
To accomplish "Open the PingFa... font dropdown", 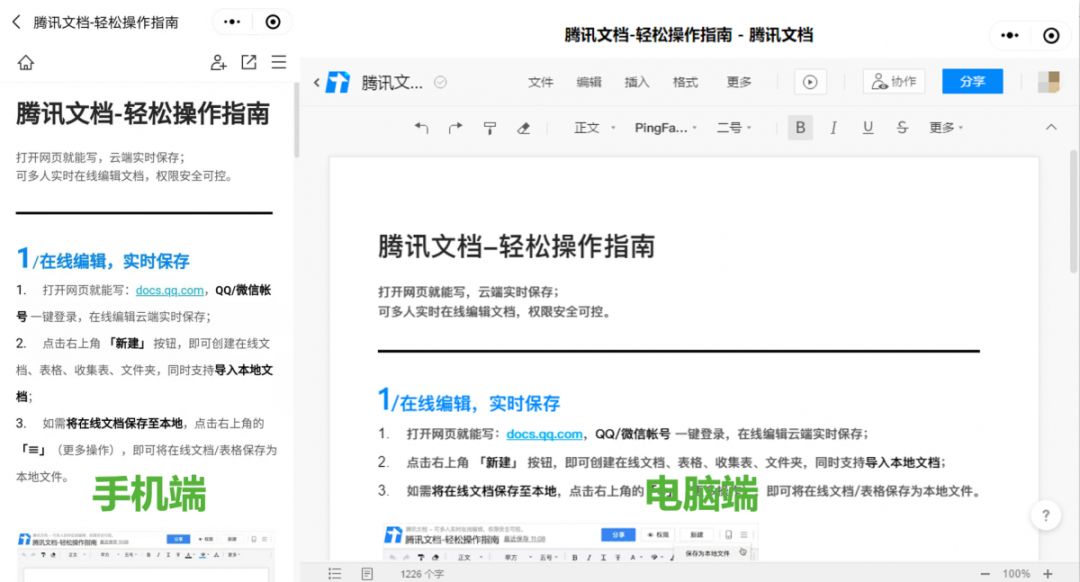I will (666, 127).
